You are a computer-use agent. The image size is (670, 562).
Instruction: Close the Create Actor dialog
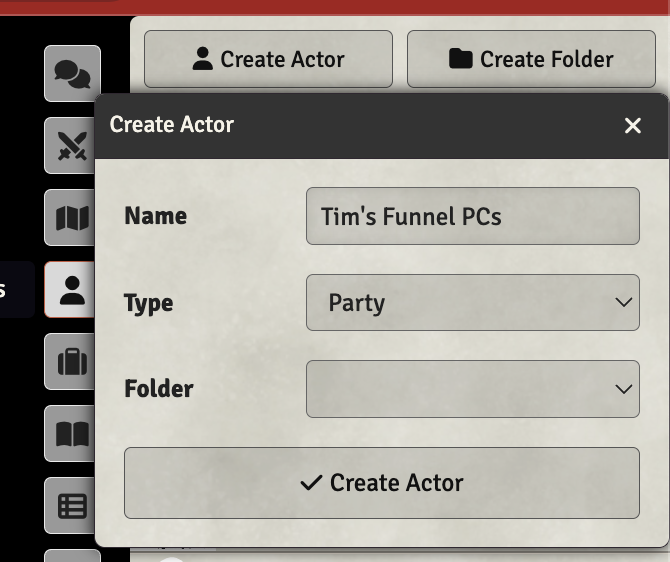pyautogui.click(x=632, y=126)
